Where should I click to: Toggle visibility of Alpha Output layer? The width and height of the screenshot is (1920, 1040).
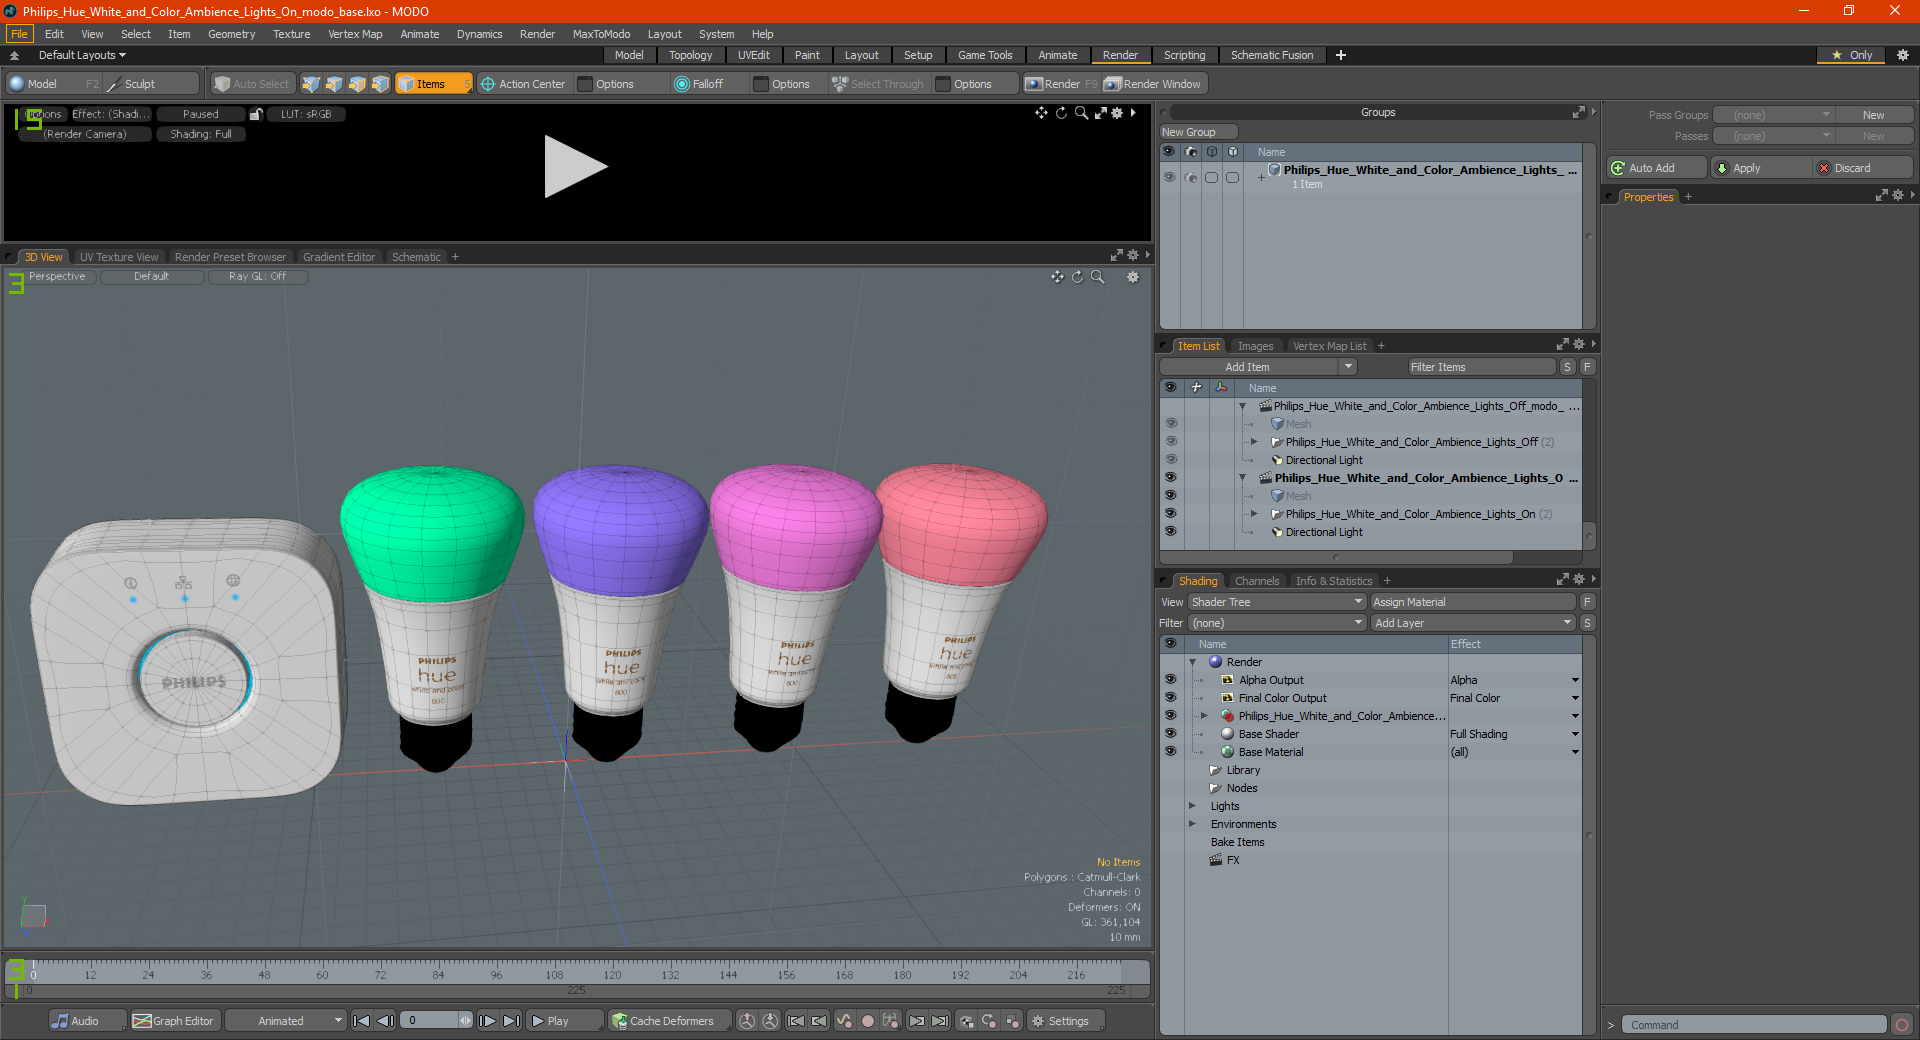coord(1170,680)
